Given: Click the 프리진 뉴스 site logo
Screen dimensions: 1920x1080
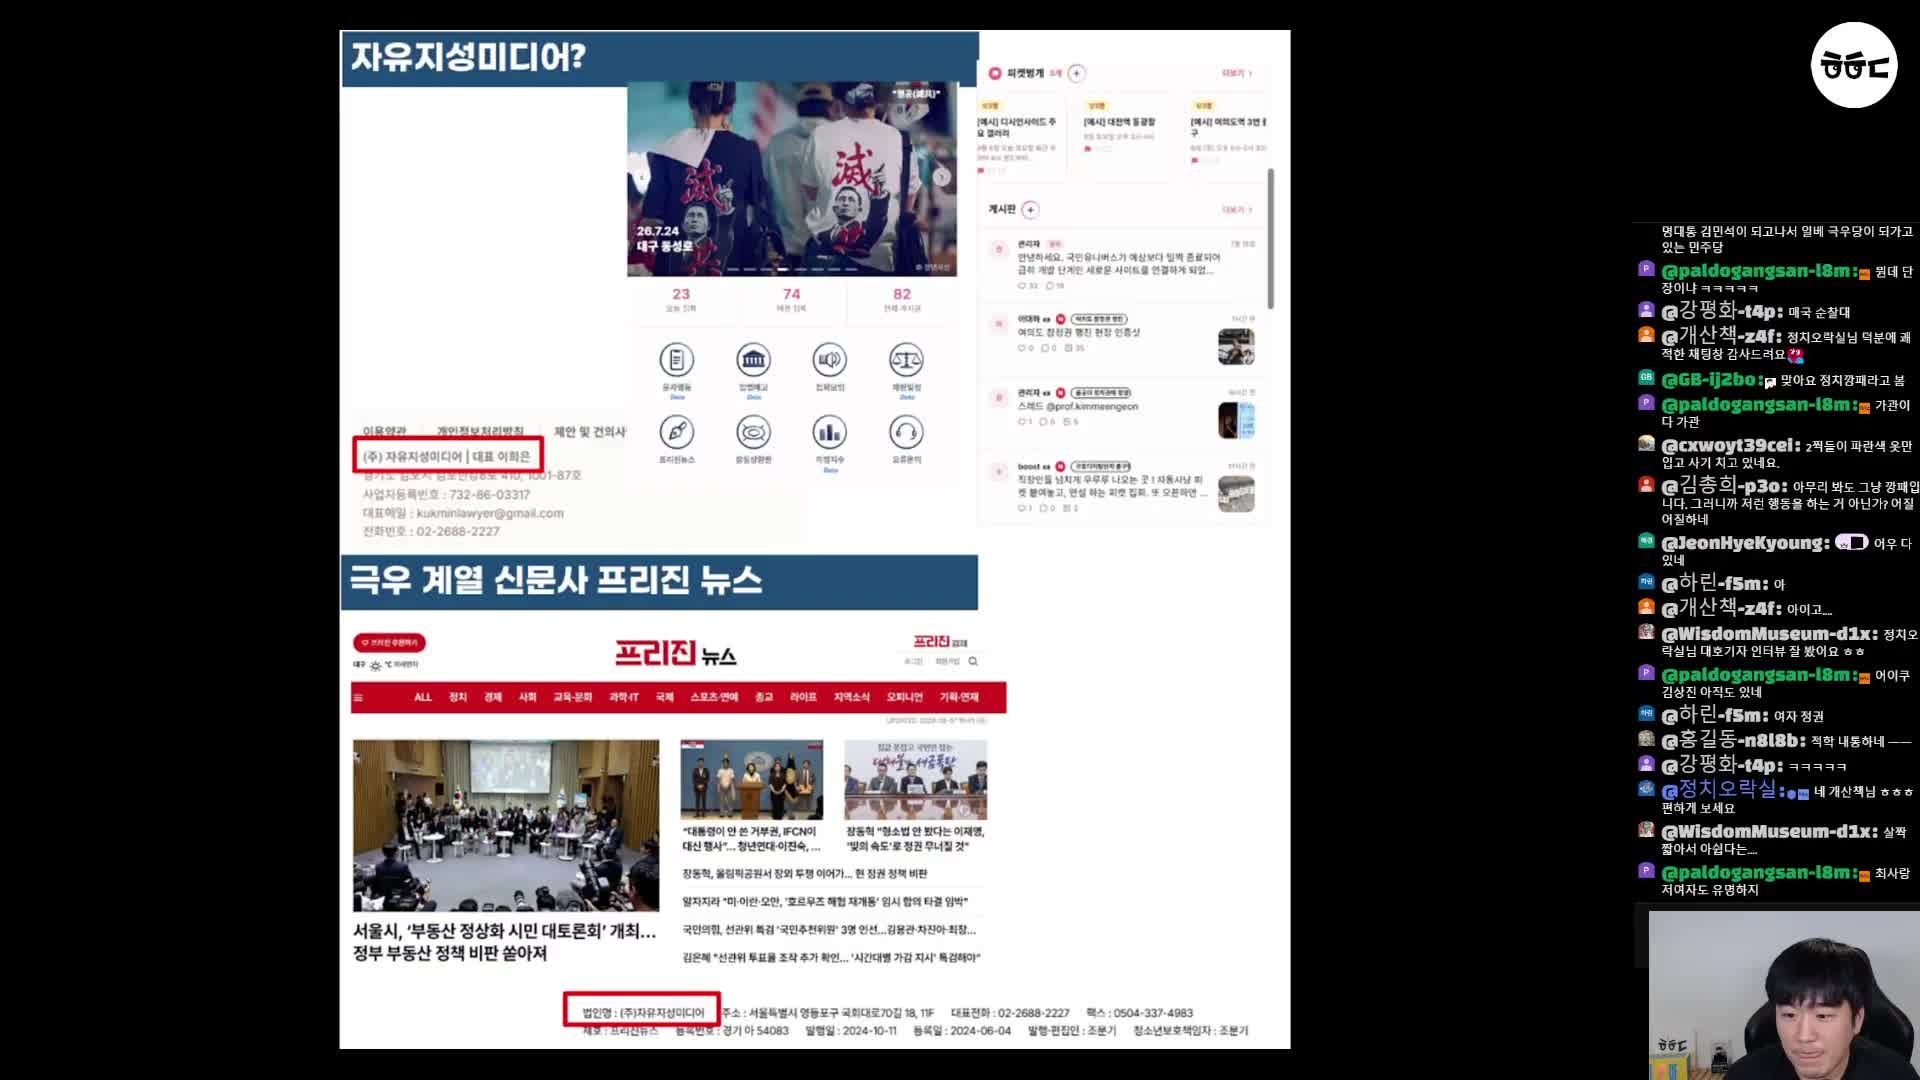Looking at the screenshot, I should [676, 655].
